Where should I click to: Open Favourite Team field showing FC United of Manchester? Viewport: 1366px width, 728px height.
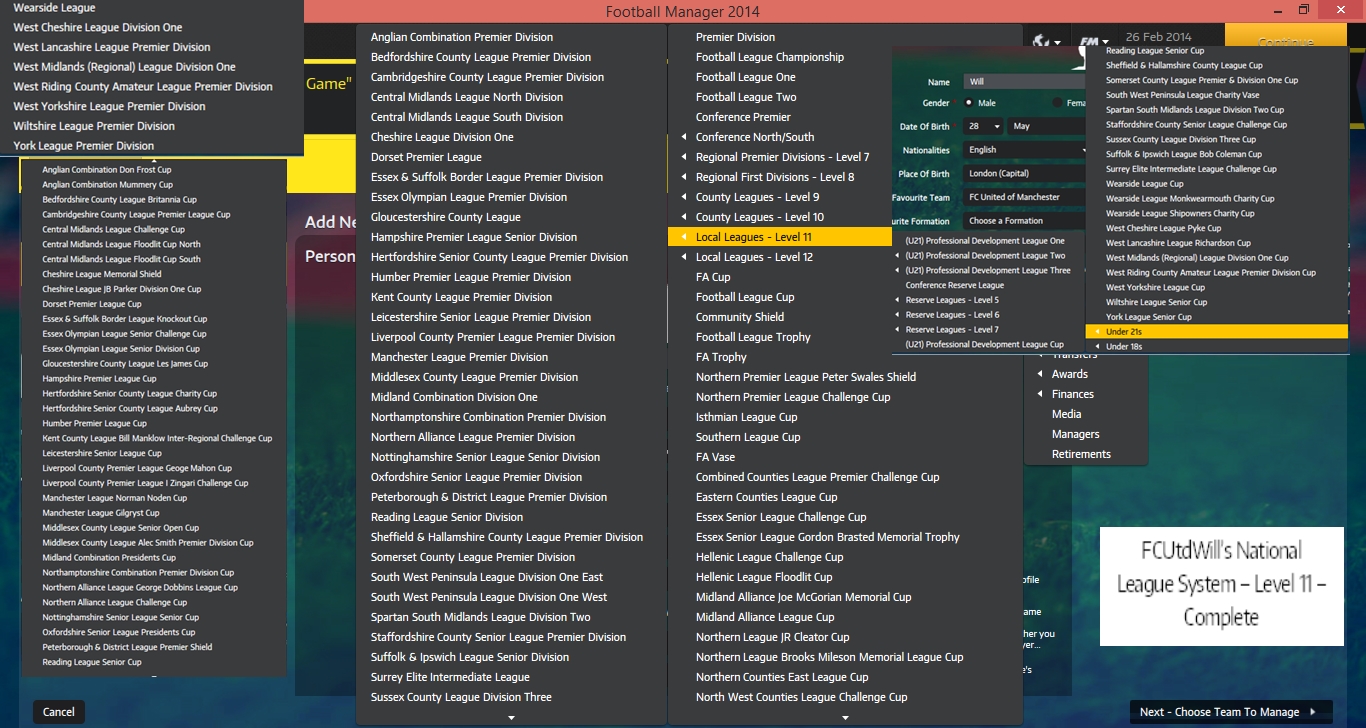(x=1025, y=197)
